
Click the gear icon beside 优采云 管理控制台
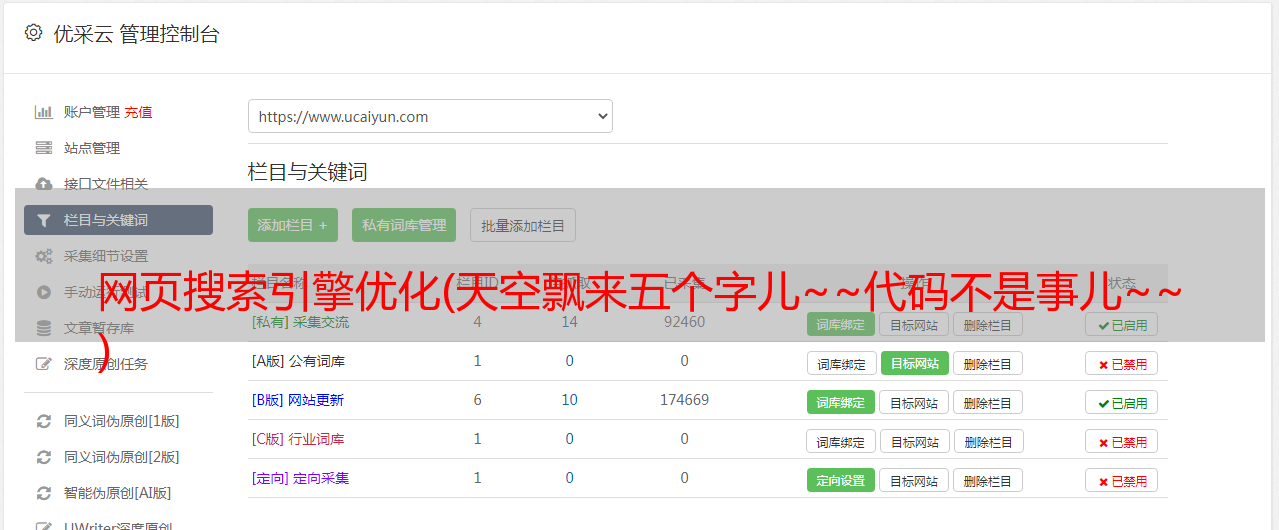coord(33,33)
